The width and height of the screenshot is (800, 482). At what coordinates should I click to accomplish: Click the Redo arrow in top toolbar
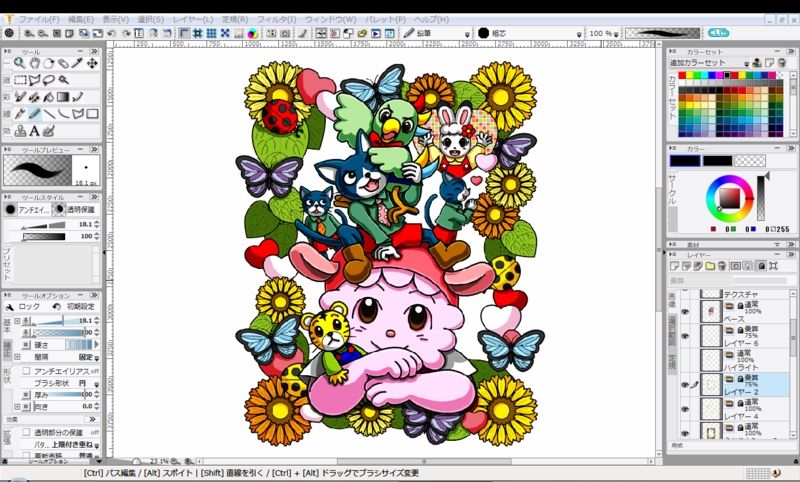point(126,34)
